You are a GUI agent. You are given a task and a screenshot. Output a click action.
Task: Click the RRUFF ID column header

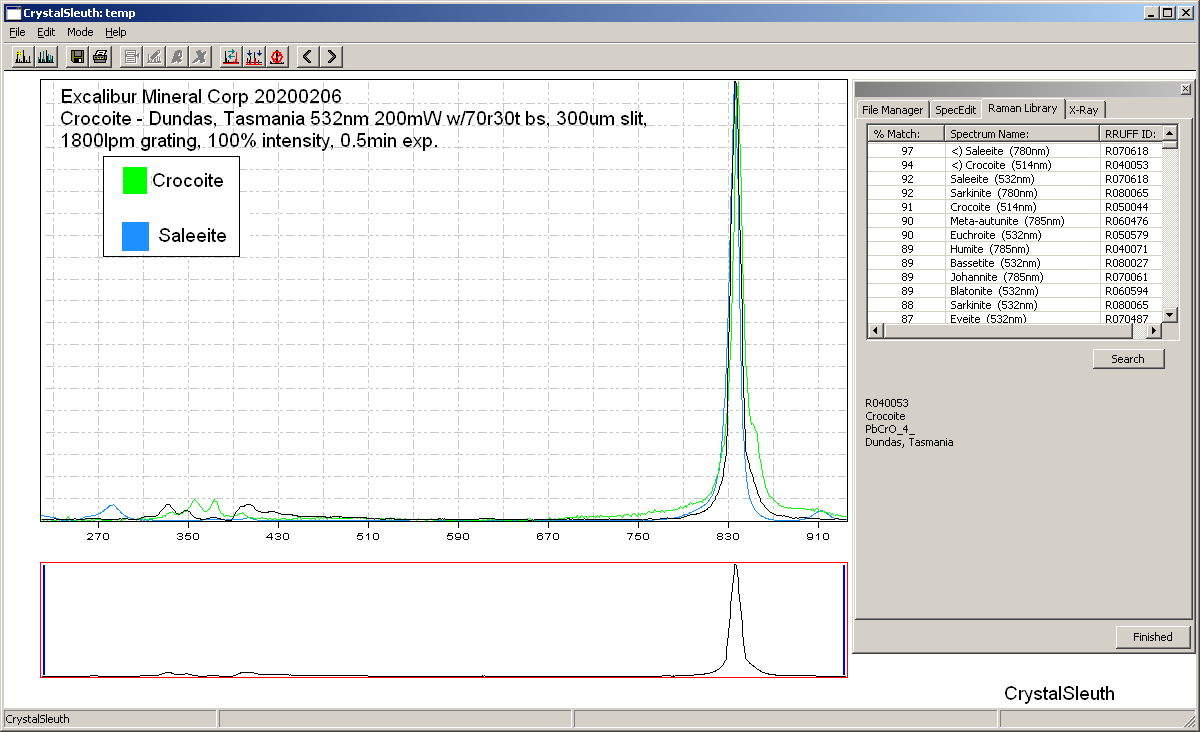(1131, 133)
